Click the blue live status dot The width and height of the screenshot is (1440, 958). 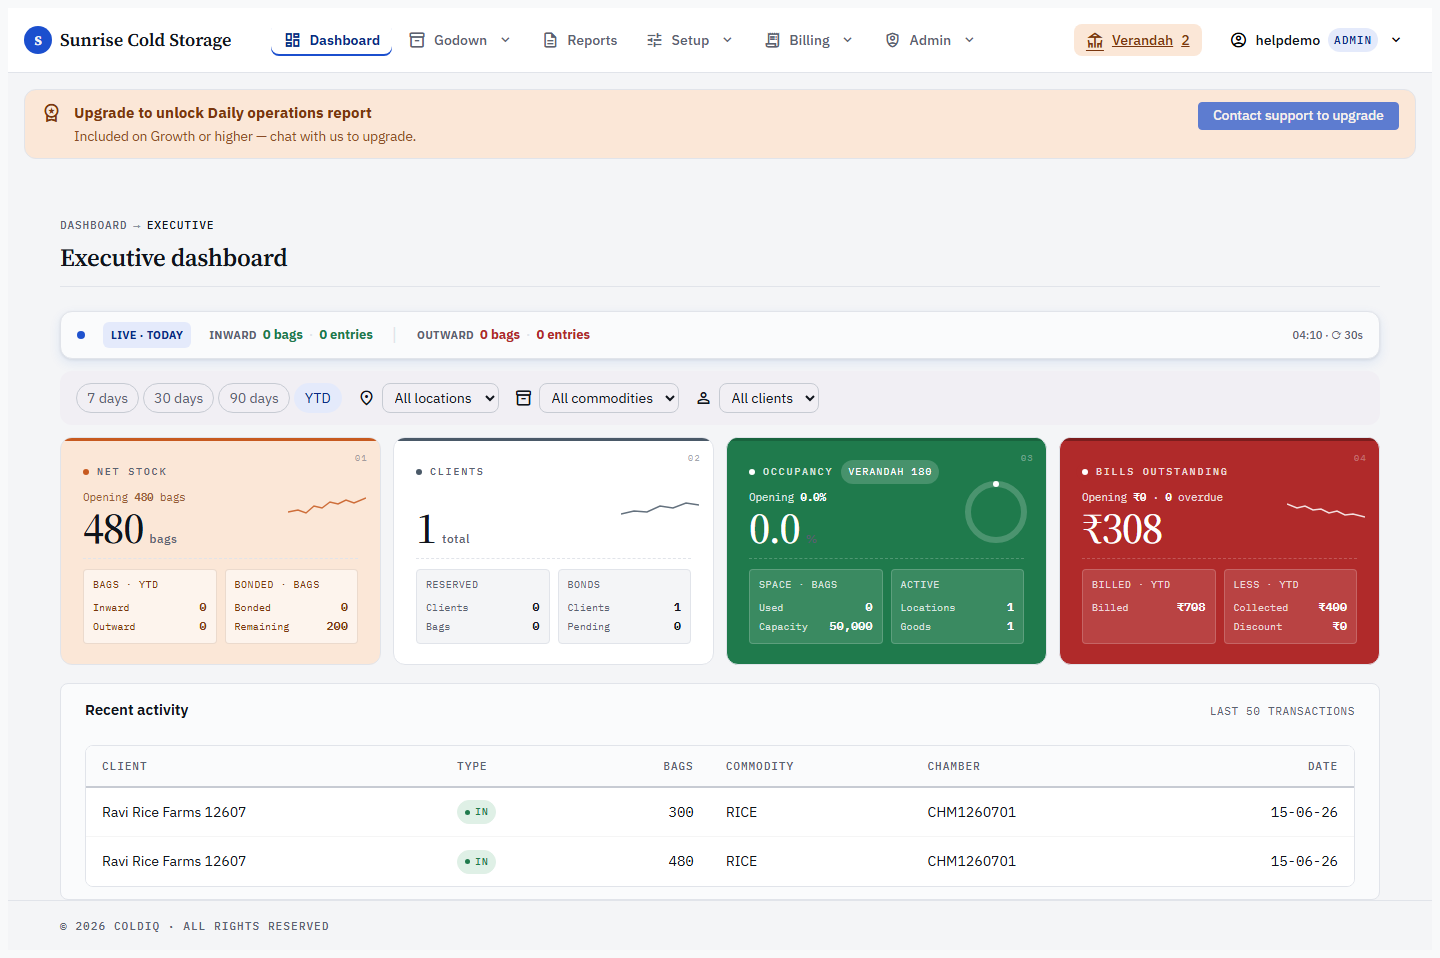point(81,335)
